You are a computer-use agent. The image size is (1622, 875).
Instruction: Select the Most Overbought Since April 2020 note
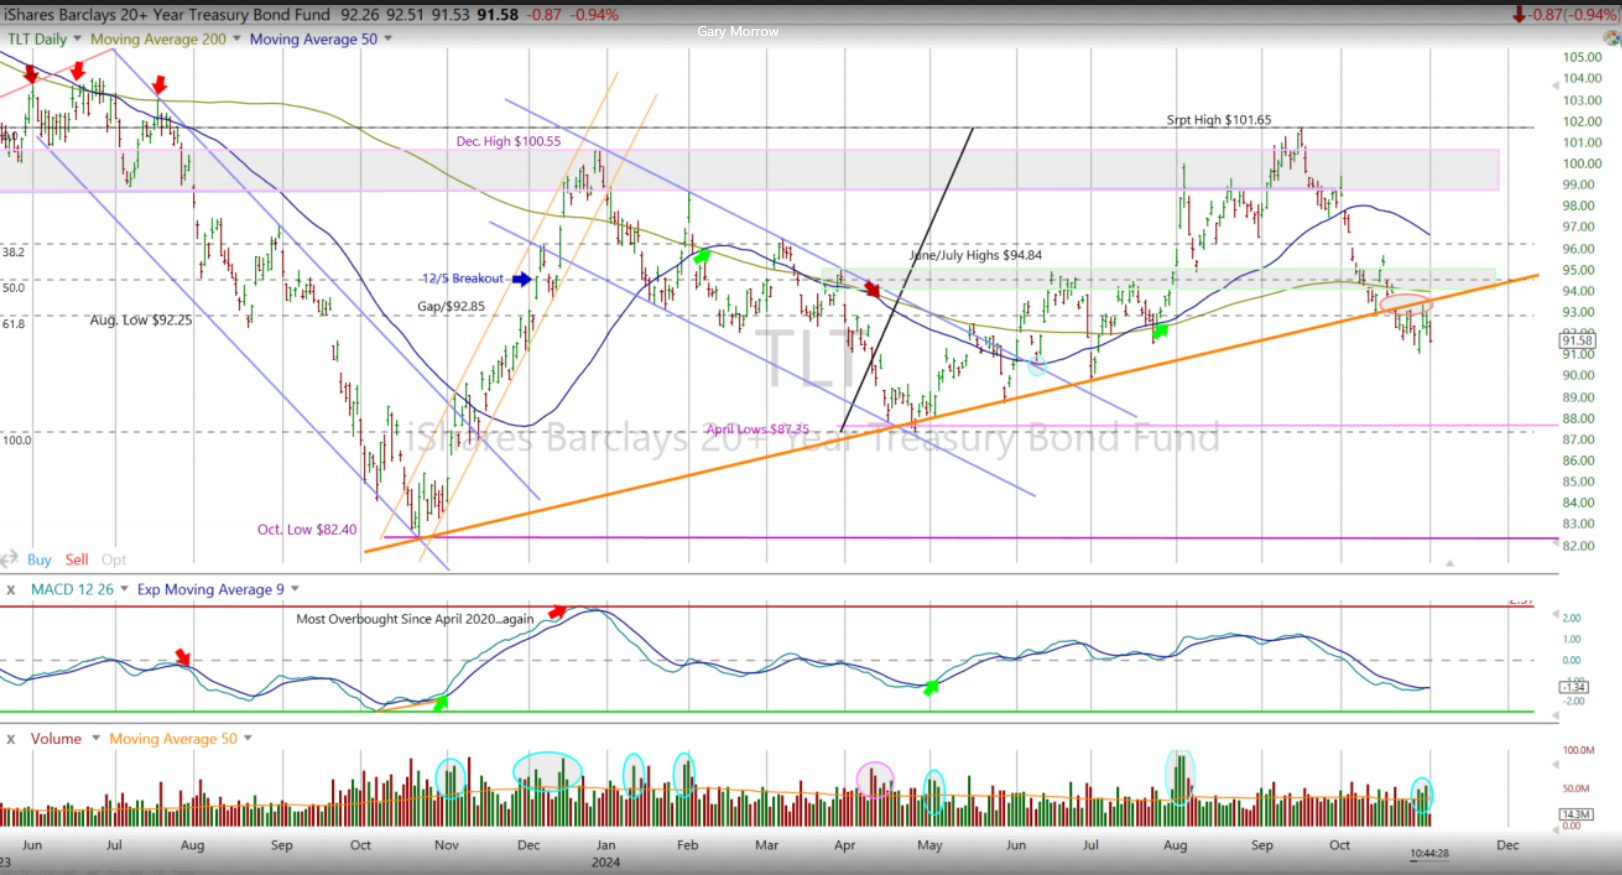pos(414,619)
